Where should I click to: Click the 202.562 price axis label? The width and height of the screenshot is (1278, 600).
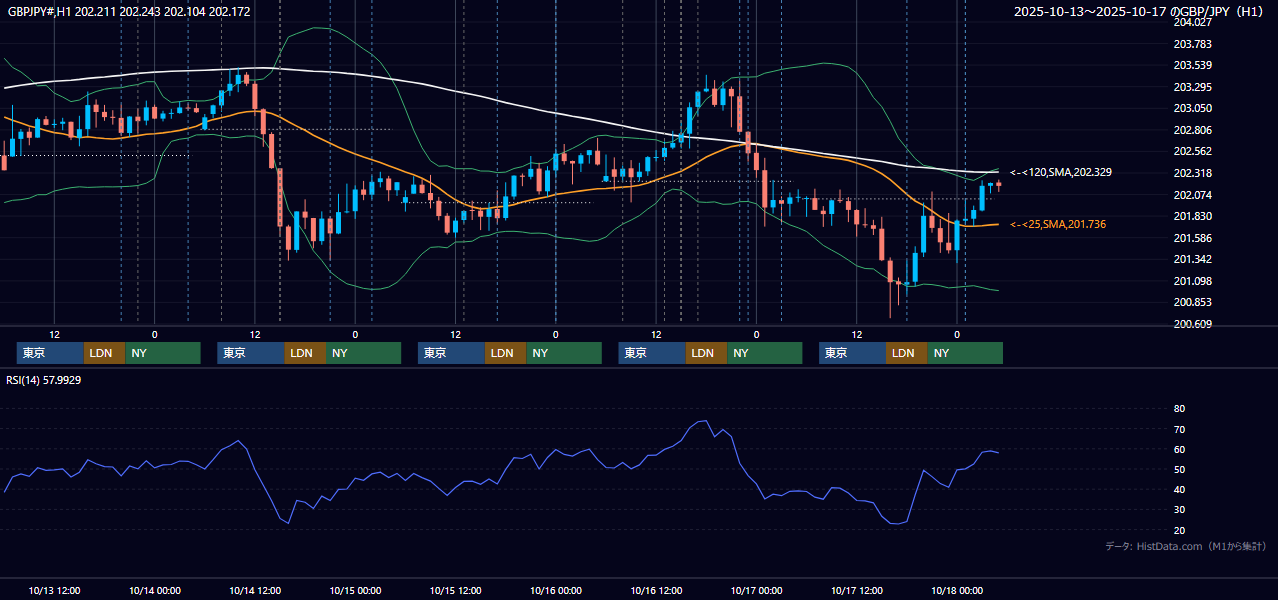pos(1192,151)
